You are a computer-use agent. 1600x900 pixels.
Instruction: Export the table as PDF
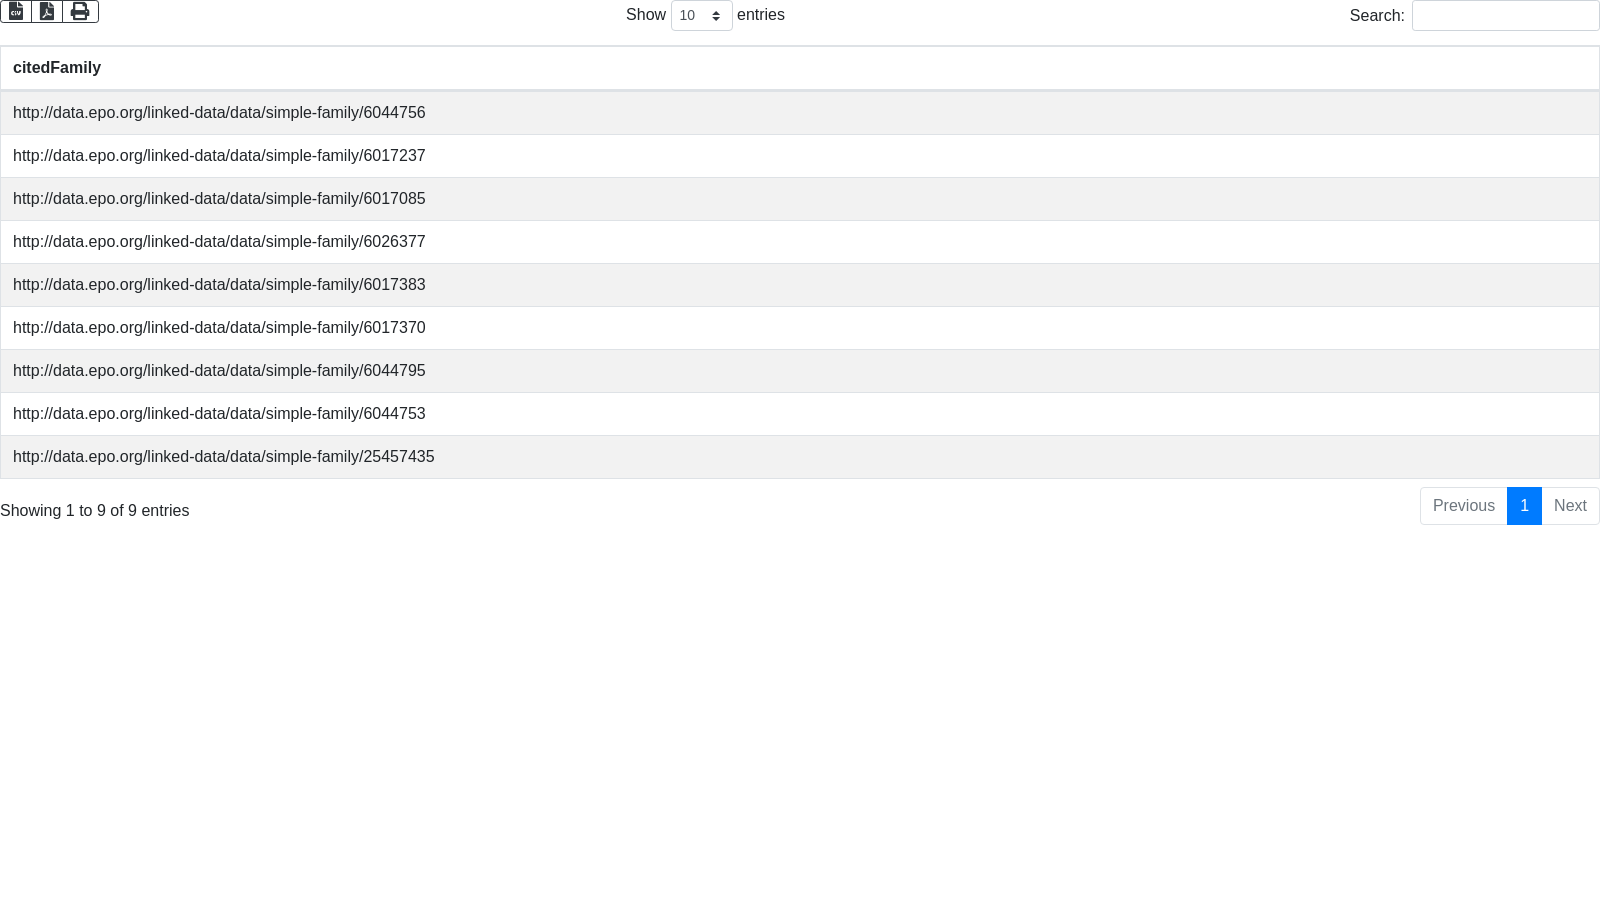point(47,11)
